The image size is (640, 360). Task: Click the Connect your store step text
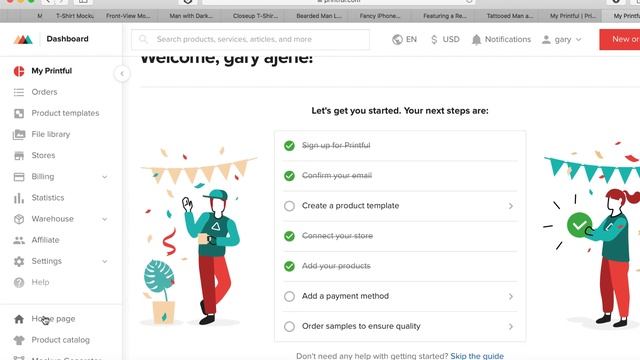point(337,236)
